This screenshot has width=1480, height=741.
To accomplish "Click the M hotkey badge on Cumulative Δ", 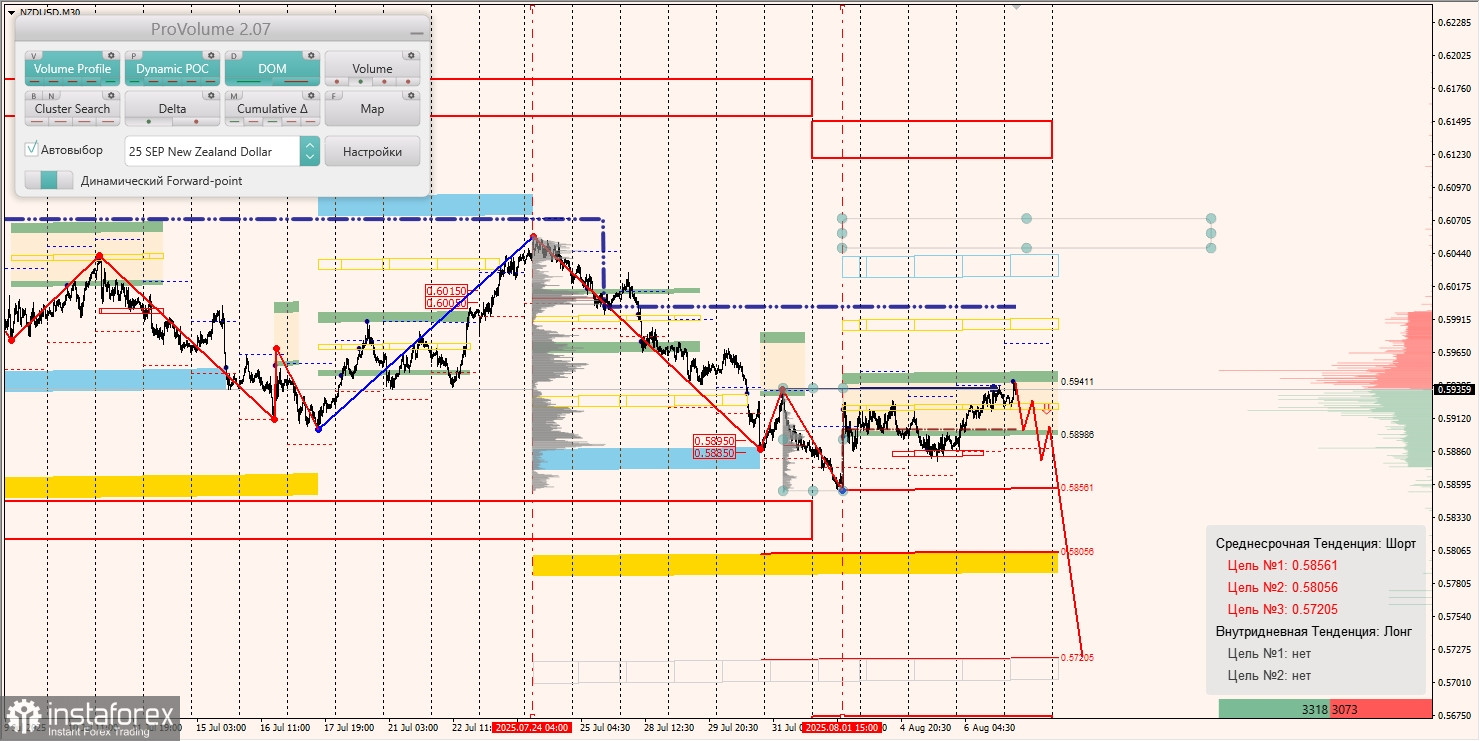I will pos(235,96).
